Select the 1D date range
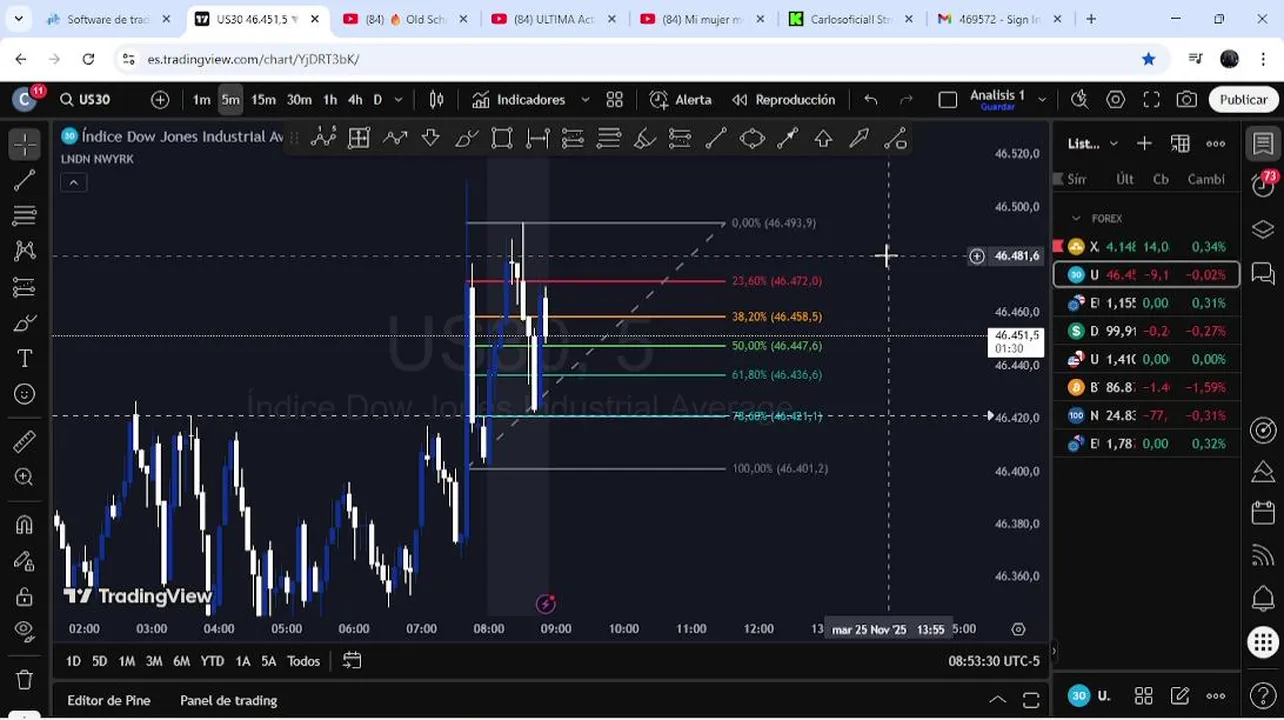1284x720 pixels. pyautogui.click(x=73, y=661)
